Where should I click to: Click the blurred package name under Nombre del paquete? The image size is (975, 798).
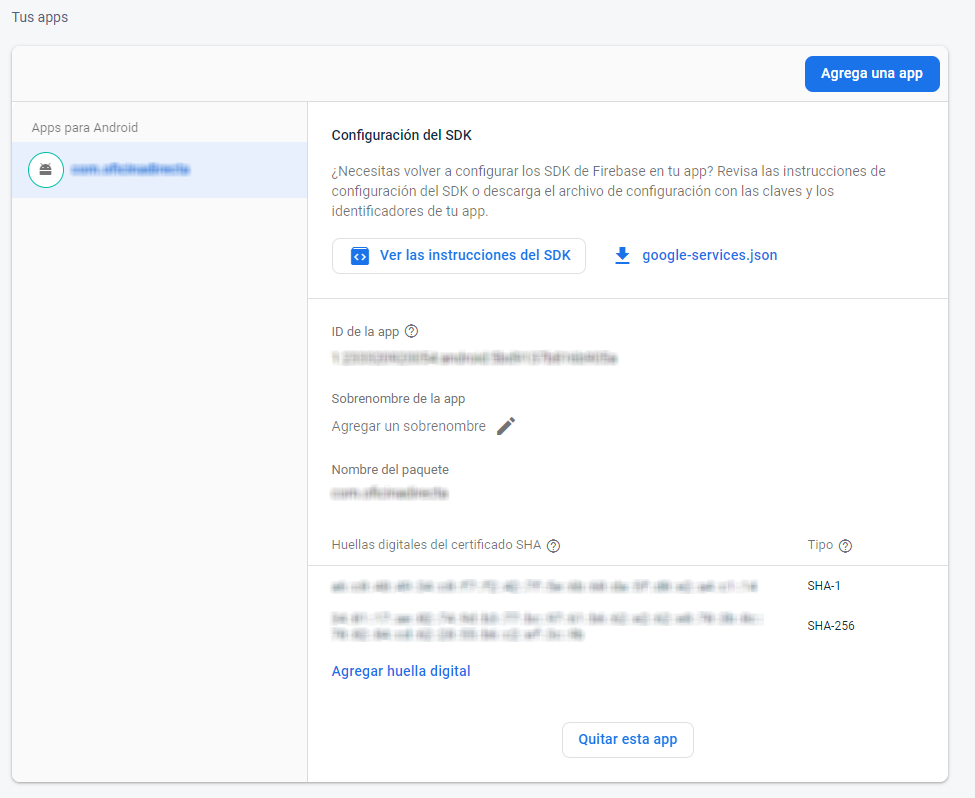pos(390,493)
